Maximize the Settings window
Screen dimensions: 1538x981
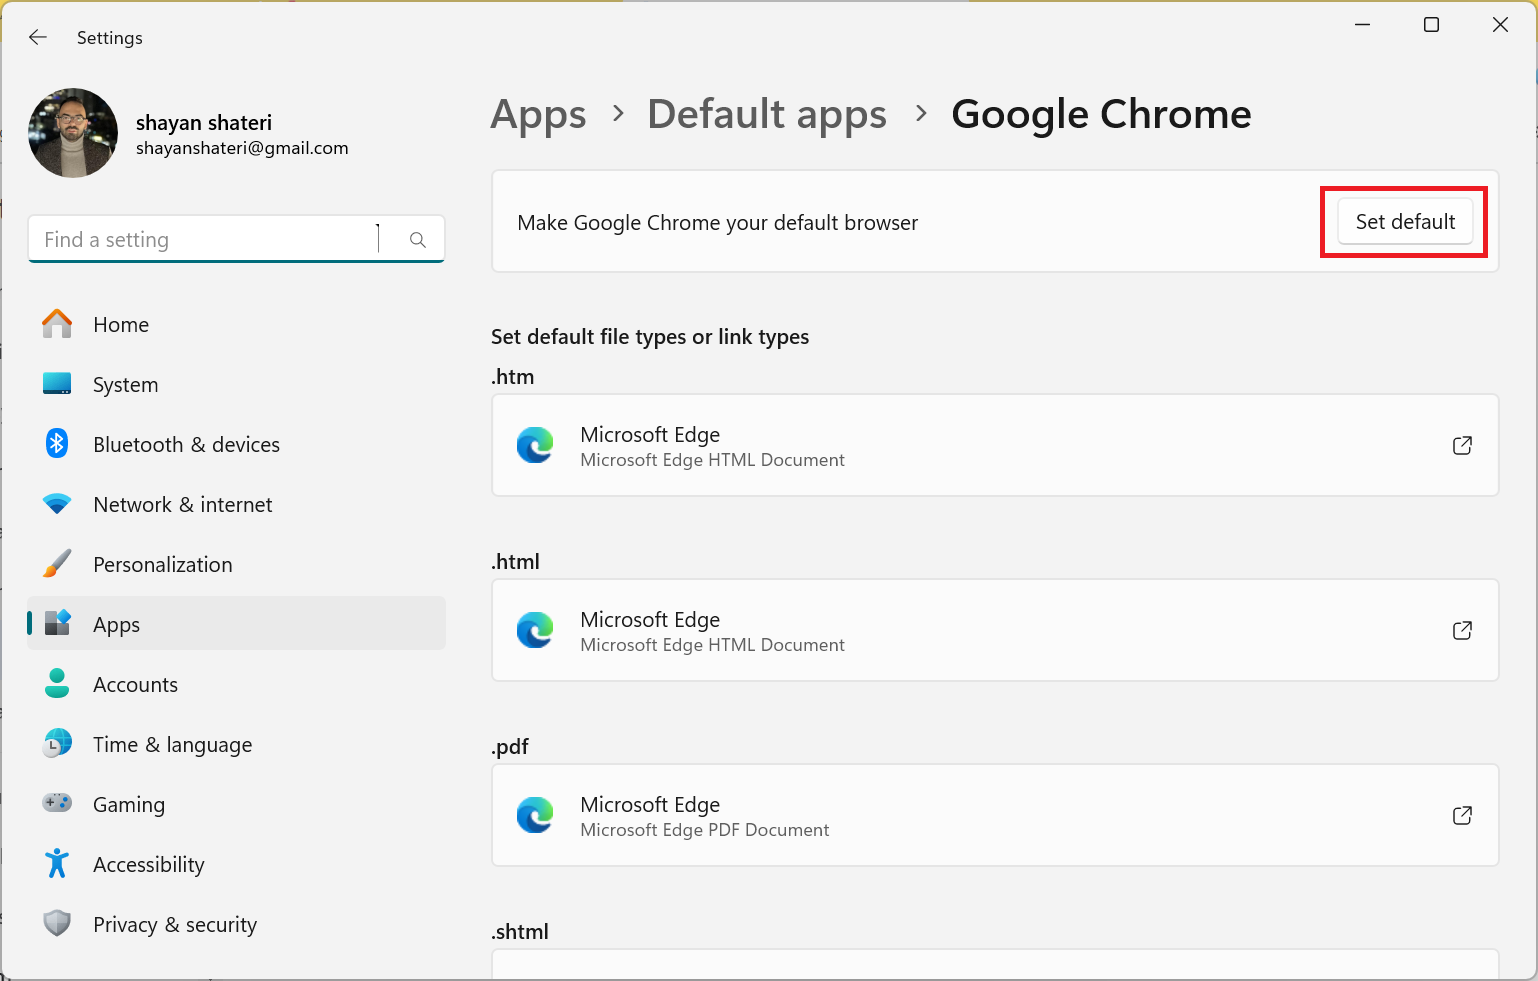(1431, 25)
